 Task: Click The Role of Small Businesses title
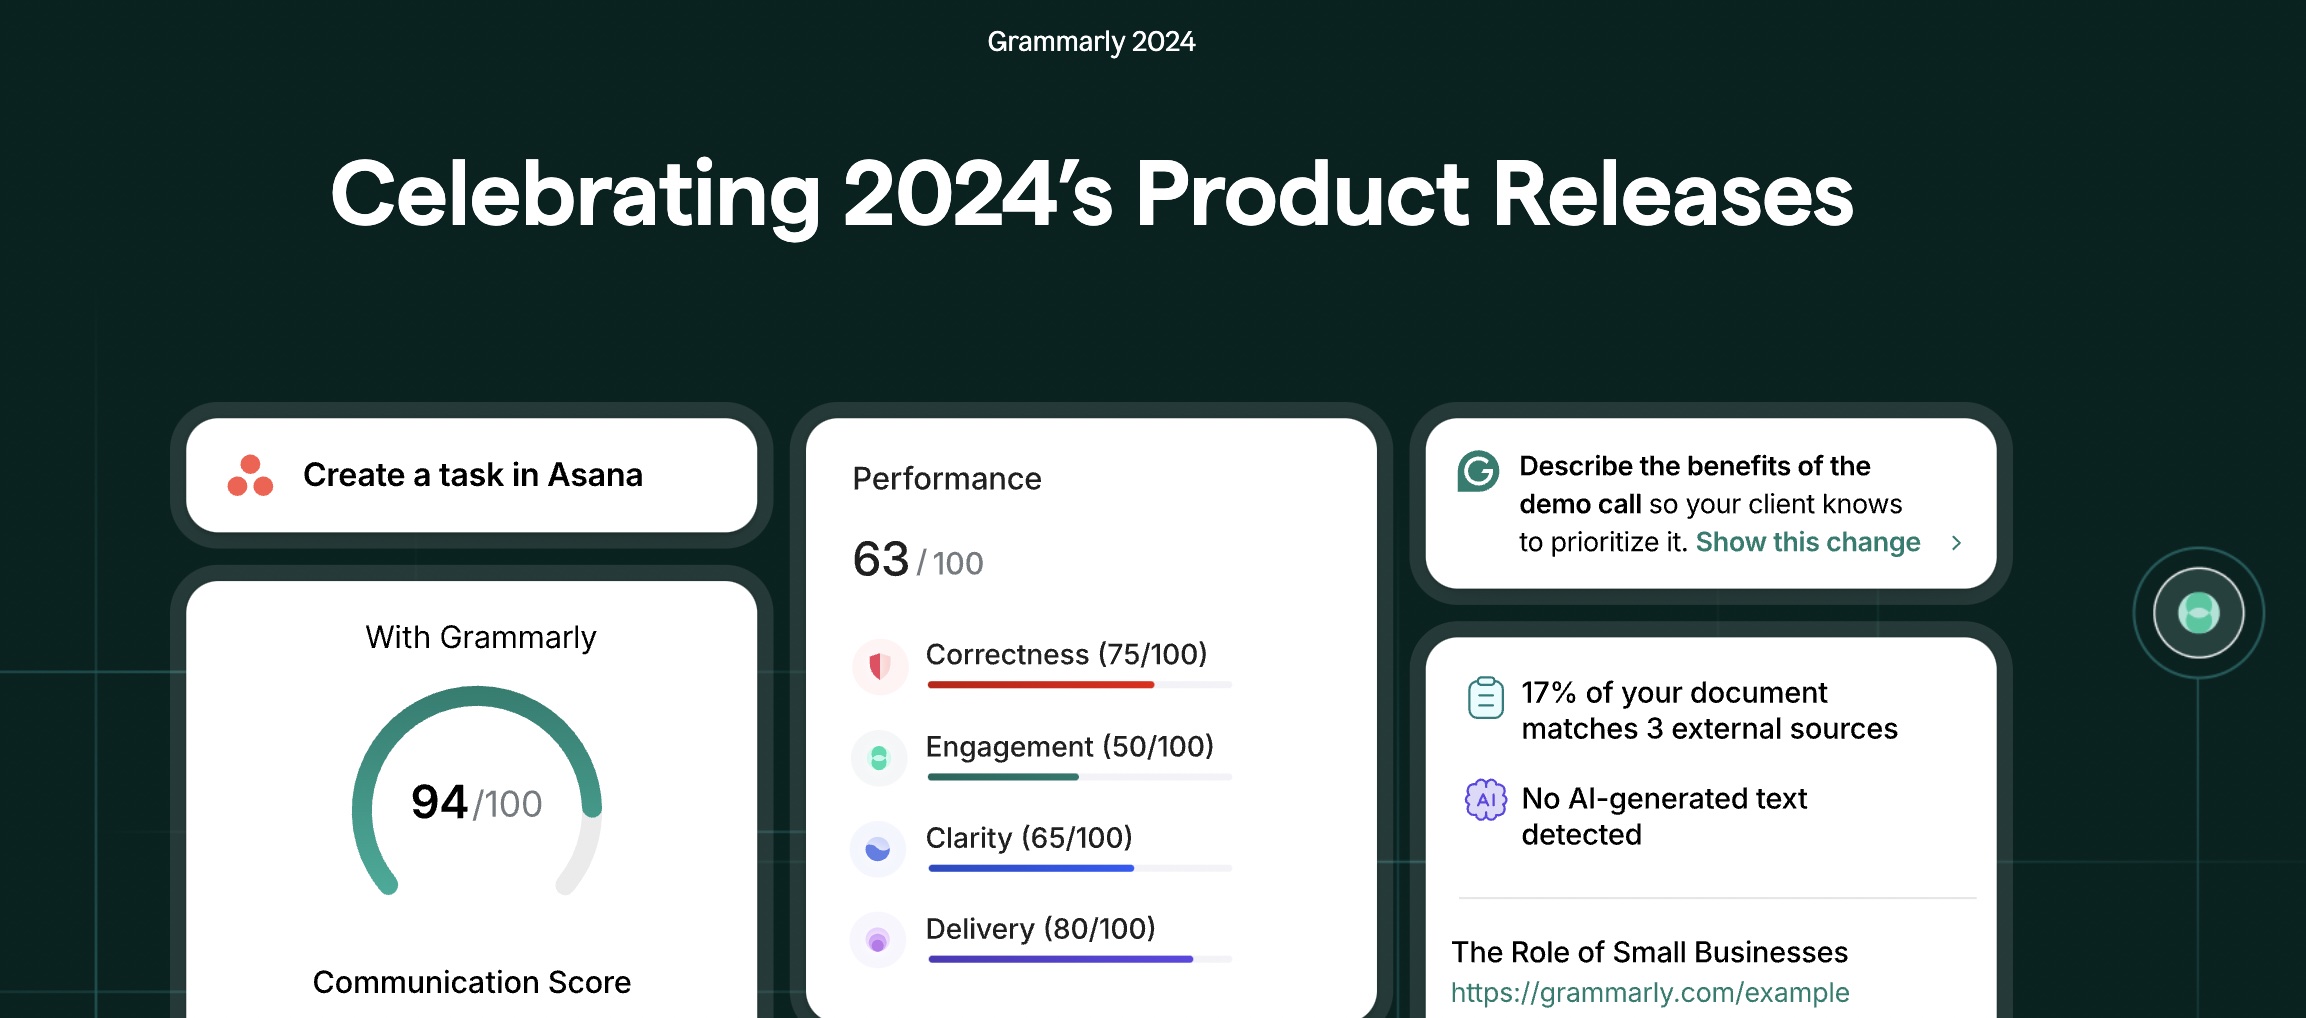tap(1649, 952)
